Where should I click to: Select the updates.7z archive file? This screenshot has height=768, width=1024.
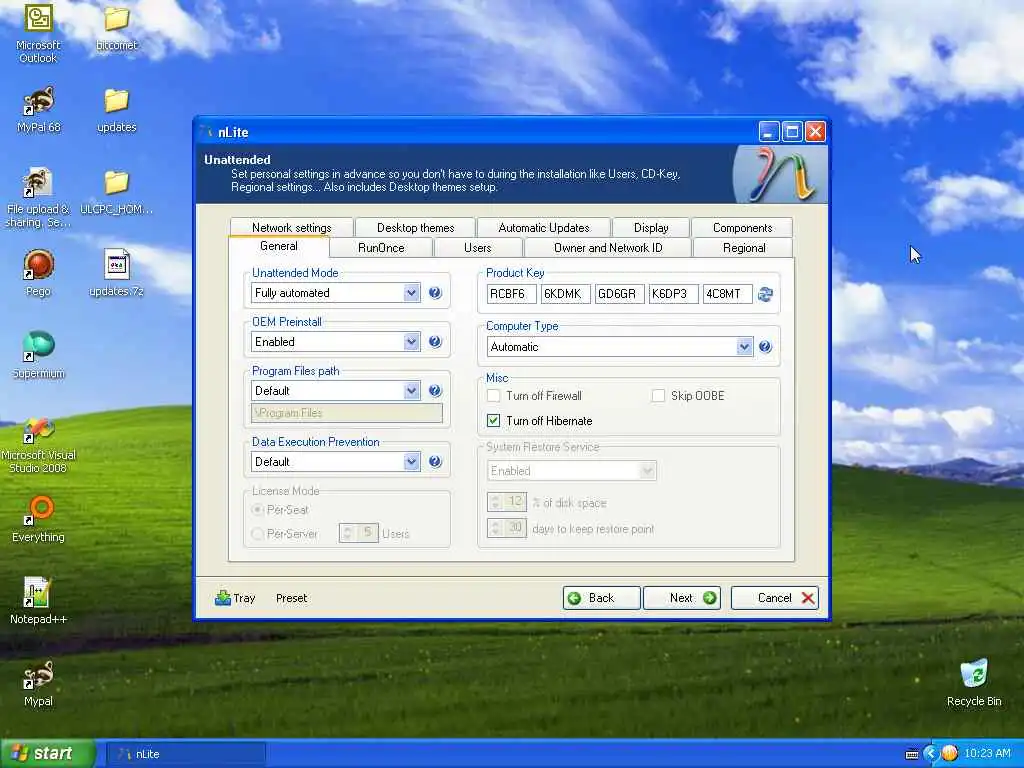pos(116,273)
